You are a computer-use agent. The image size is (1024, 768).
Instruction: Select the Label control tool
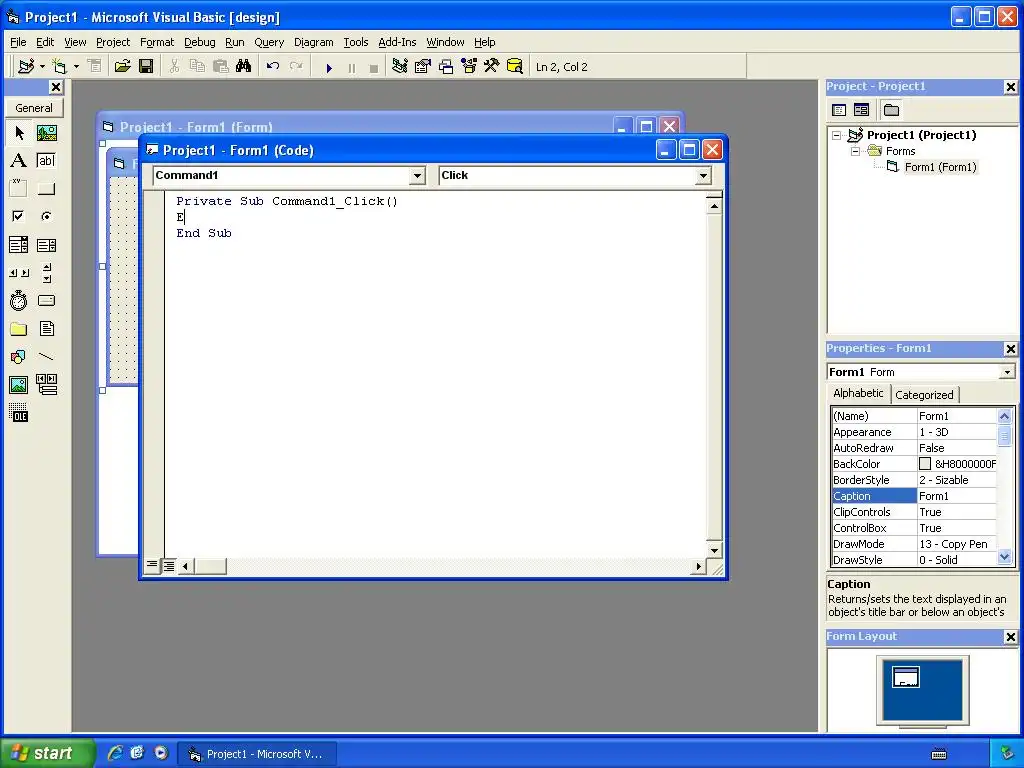click(x=19, y=161)
